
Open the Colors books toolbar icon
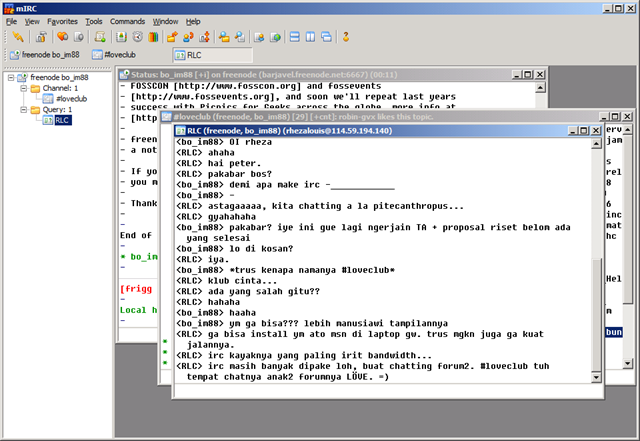pyautogui.click(x=153, y=37)
